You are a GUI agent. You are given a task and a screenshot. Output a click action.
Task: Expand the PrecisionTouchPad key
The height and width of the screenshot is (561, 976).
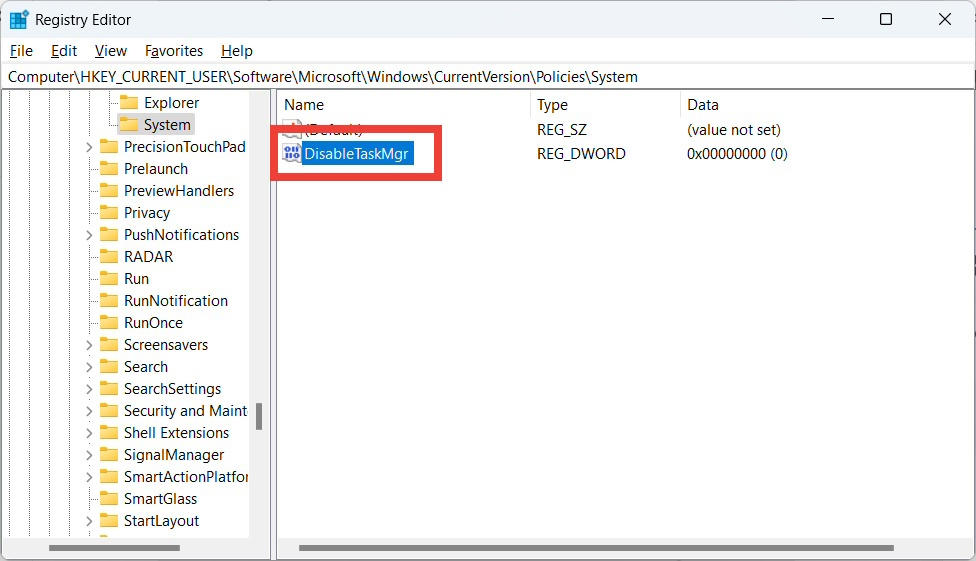(x=89, y=147)
